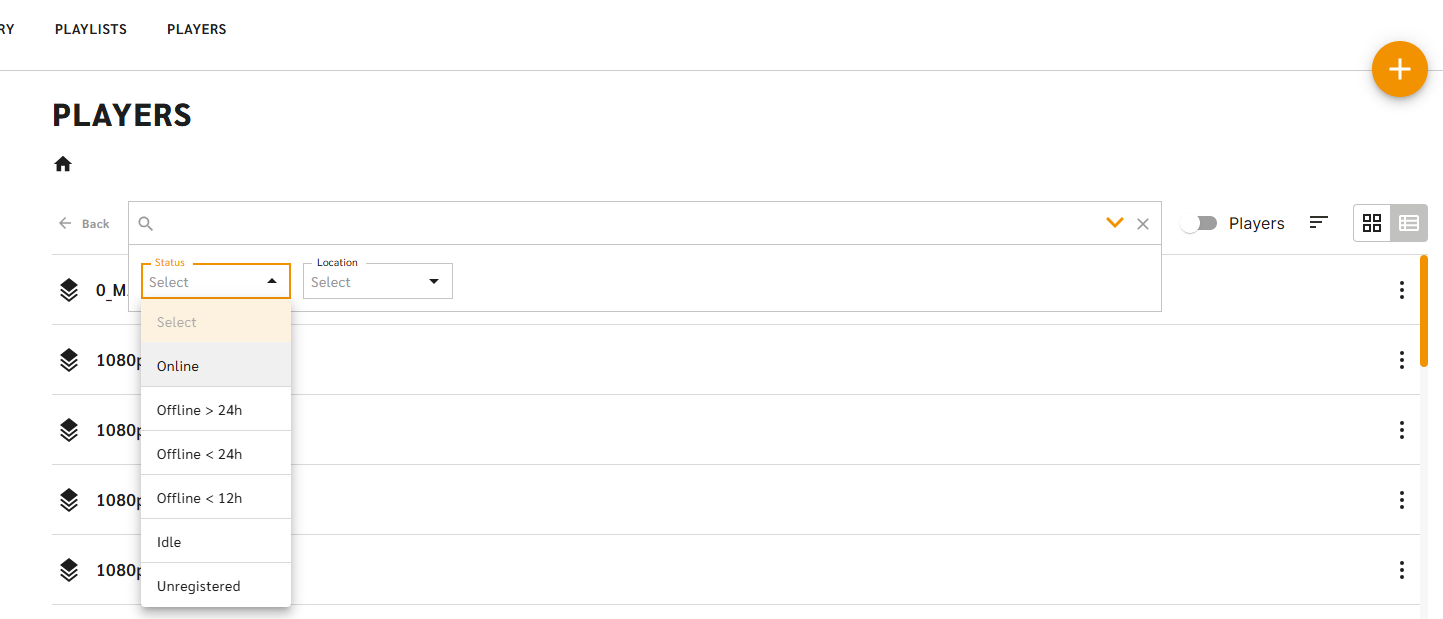
Task: Collapse the orange filter chevron
Action: (x=1115, y=223)
